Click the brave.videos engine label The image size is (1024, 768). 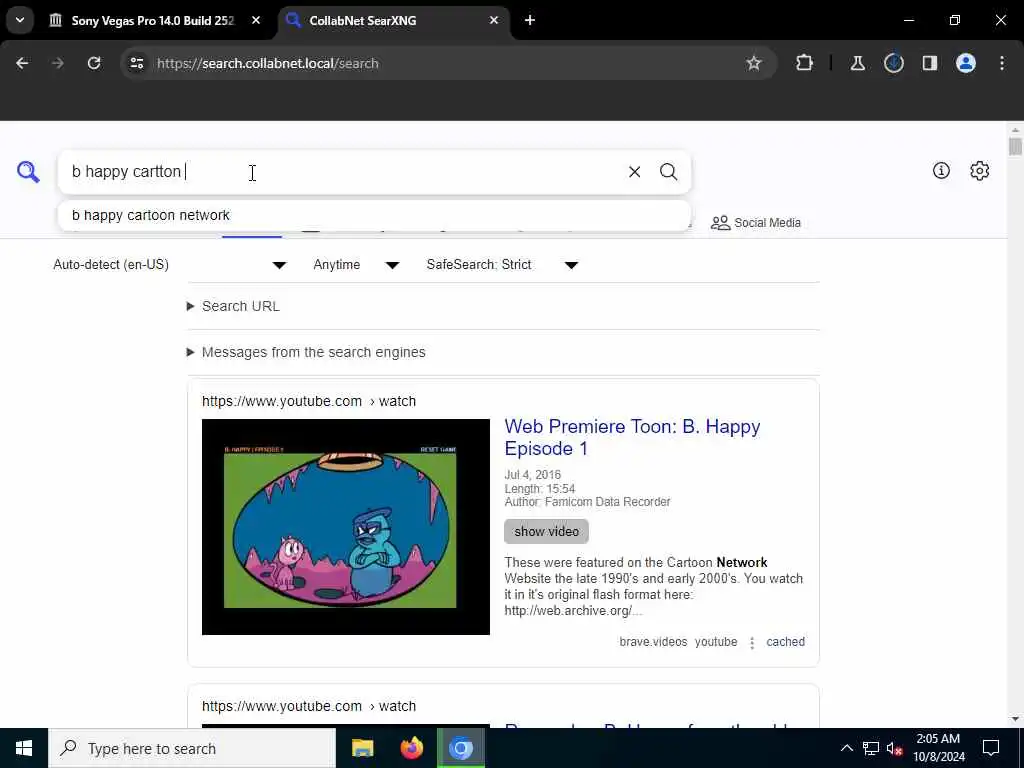coord(653,642)
